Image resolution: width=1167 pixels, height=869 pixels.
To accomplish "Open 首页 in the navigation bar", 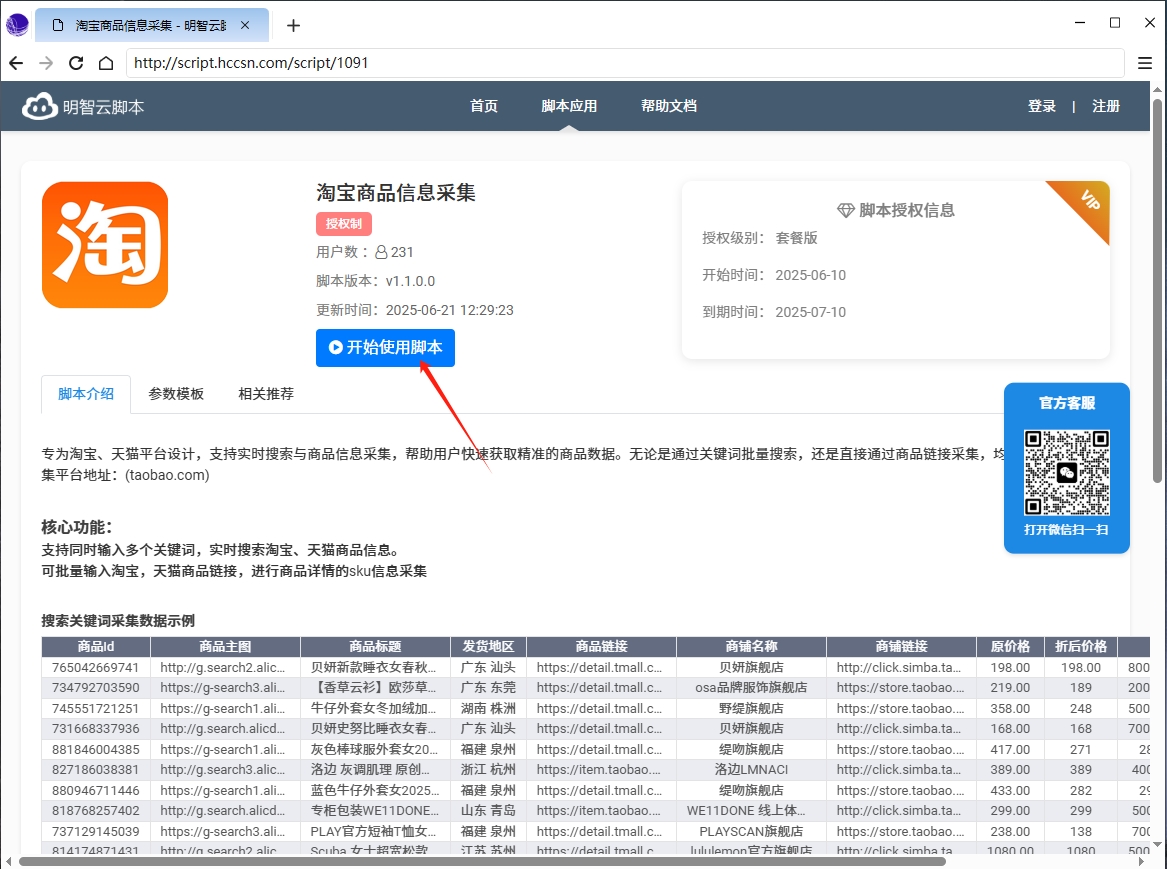I will pos(484,106).
